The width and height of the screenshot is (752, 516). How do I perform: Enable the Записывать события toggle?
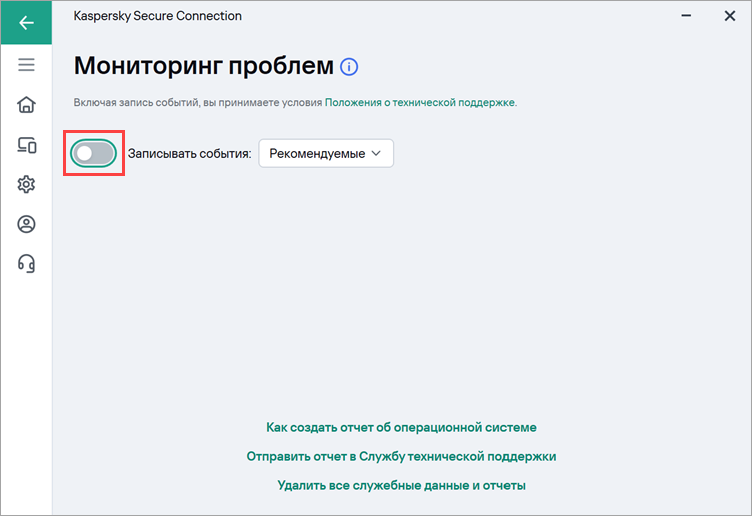pos(94,153)
